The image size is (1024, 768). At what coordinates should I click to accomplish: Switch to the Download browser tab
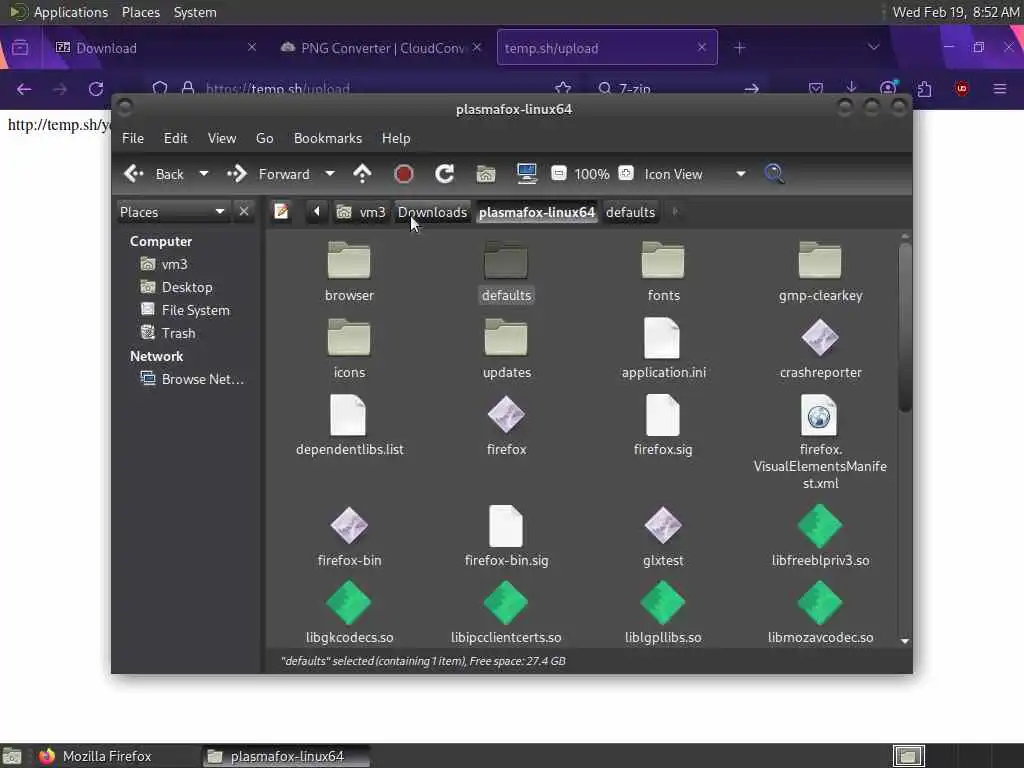[x=155, y=48]
